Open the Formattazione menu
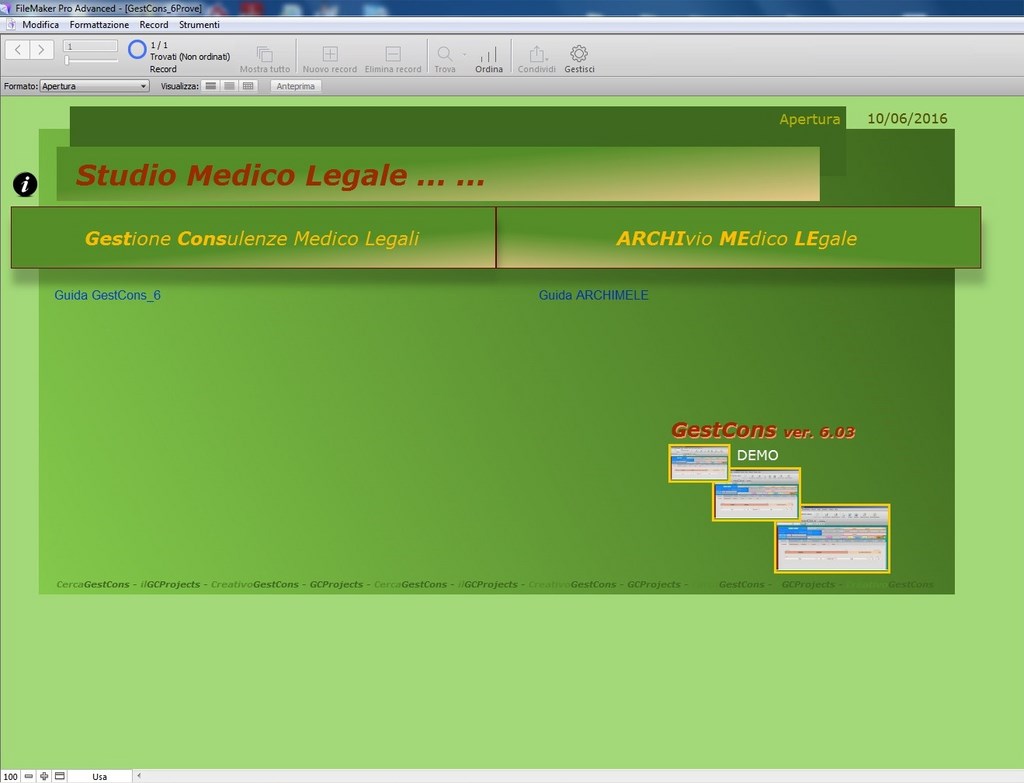 (99, 25)
